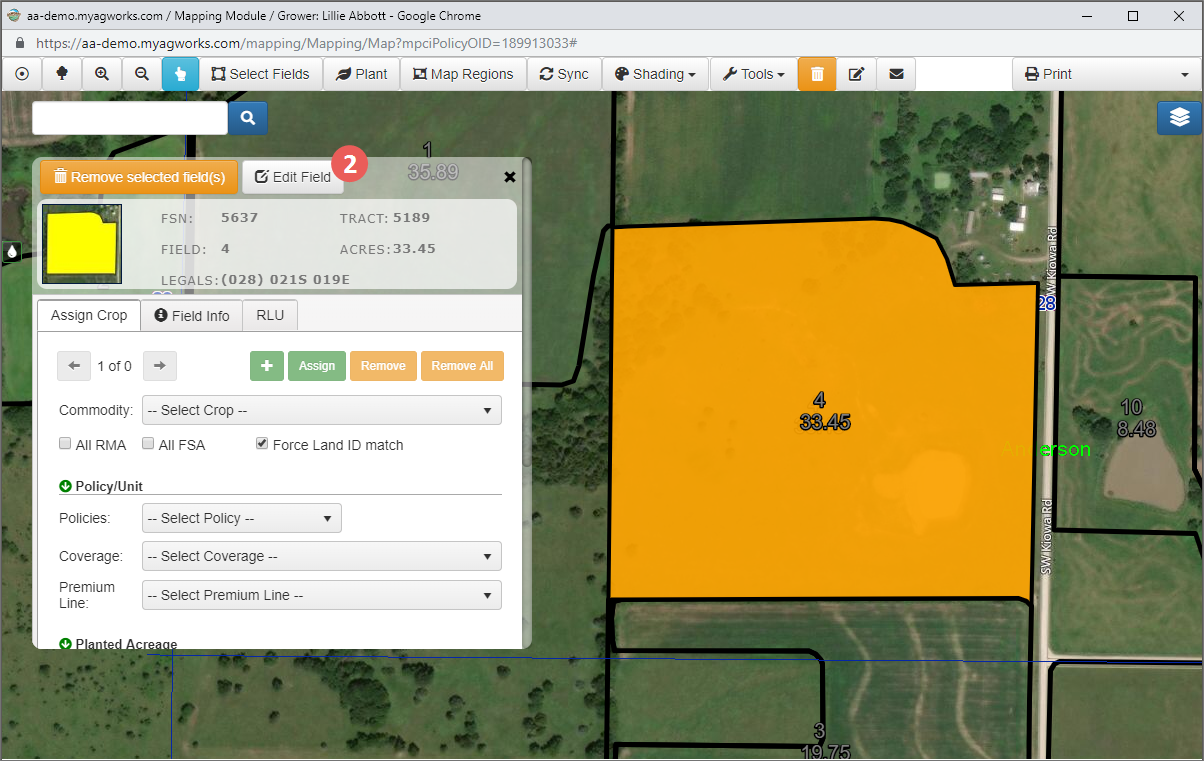Click the locate/target icon in toolbar
Image resolution: width=1204 pixels, height=761 pixels.
point(22,74)
